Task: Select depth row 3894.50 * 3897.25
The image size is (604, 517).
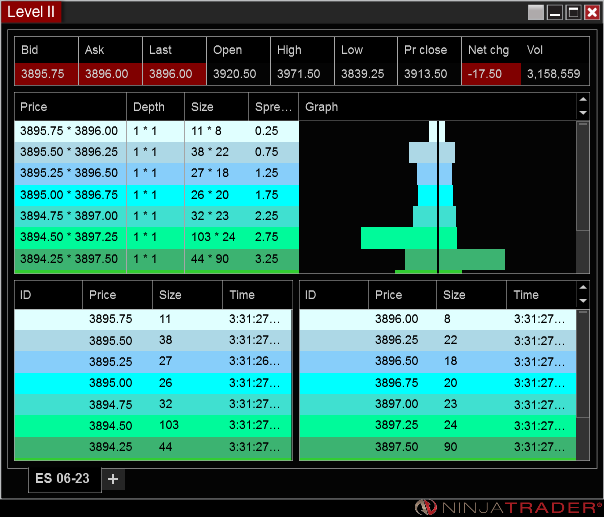Action: pyautogui.click(x=156, y=237)
